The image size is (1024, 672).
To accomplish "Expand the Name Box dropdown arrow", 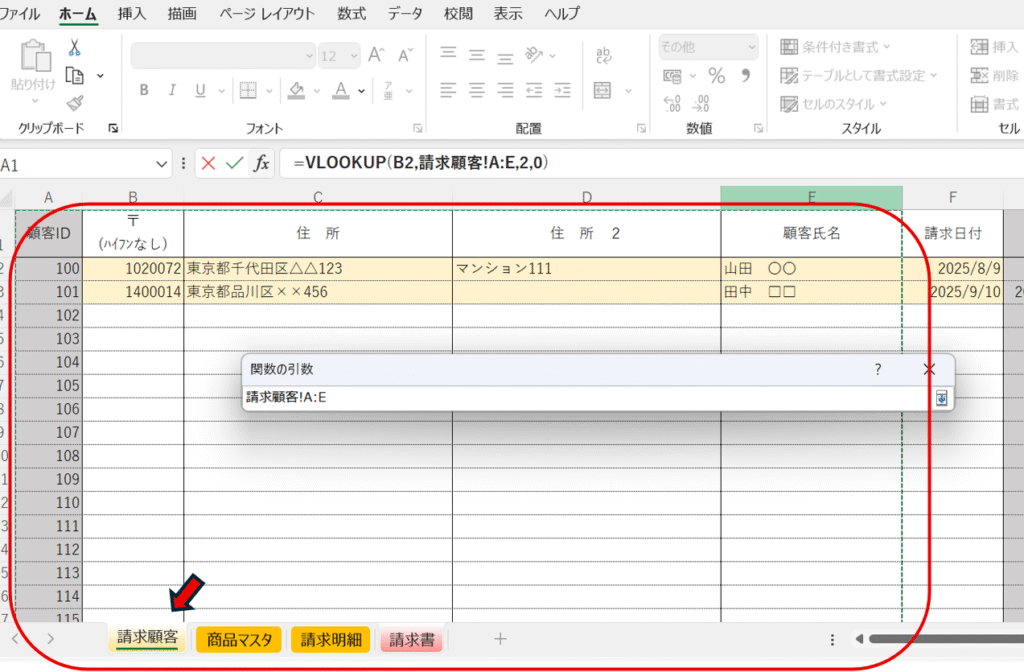I will click(x=163, y=163).
